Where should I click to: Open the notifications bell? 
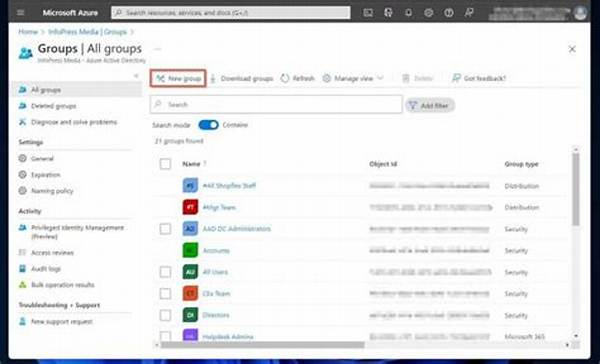[x=408, y=13]
